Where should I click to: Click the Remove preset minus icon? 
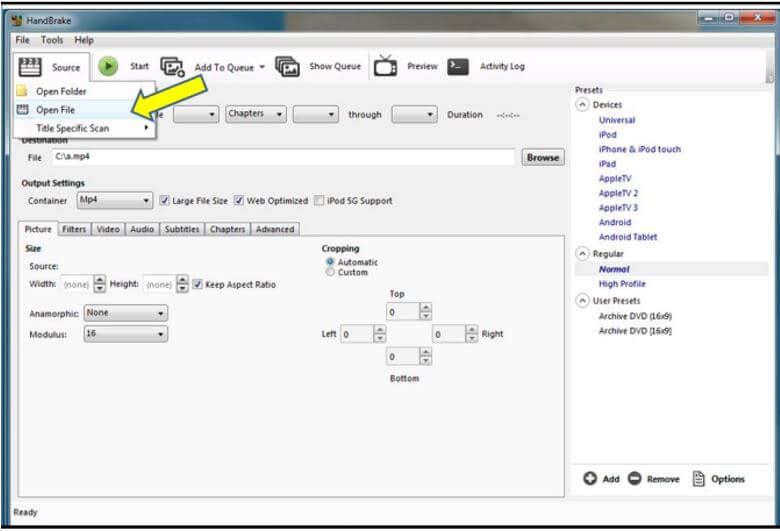[x=634, y=478]
